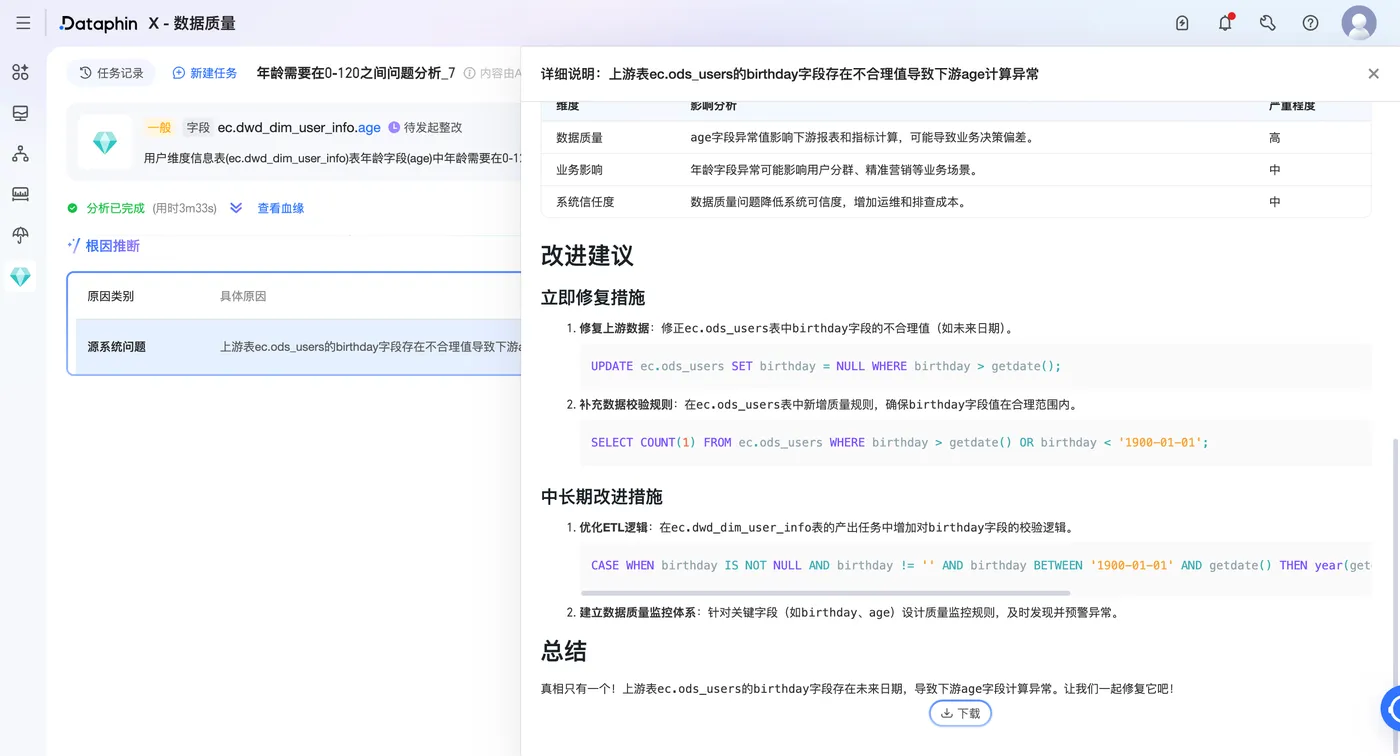The height and width of the screenshot is (756, 1400).
Task: Click the 立即修复措施 subheading
Action: point(593,298)
